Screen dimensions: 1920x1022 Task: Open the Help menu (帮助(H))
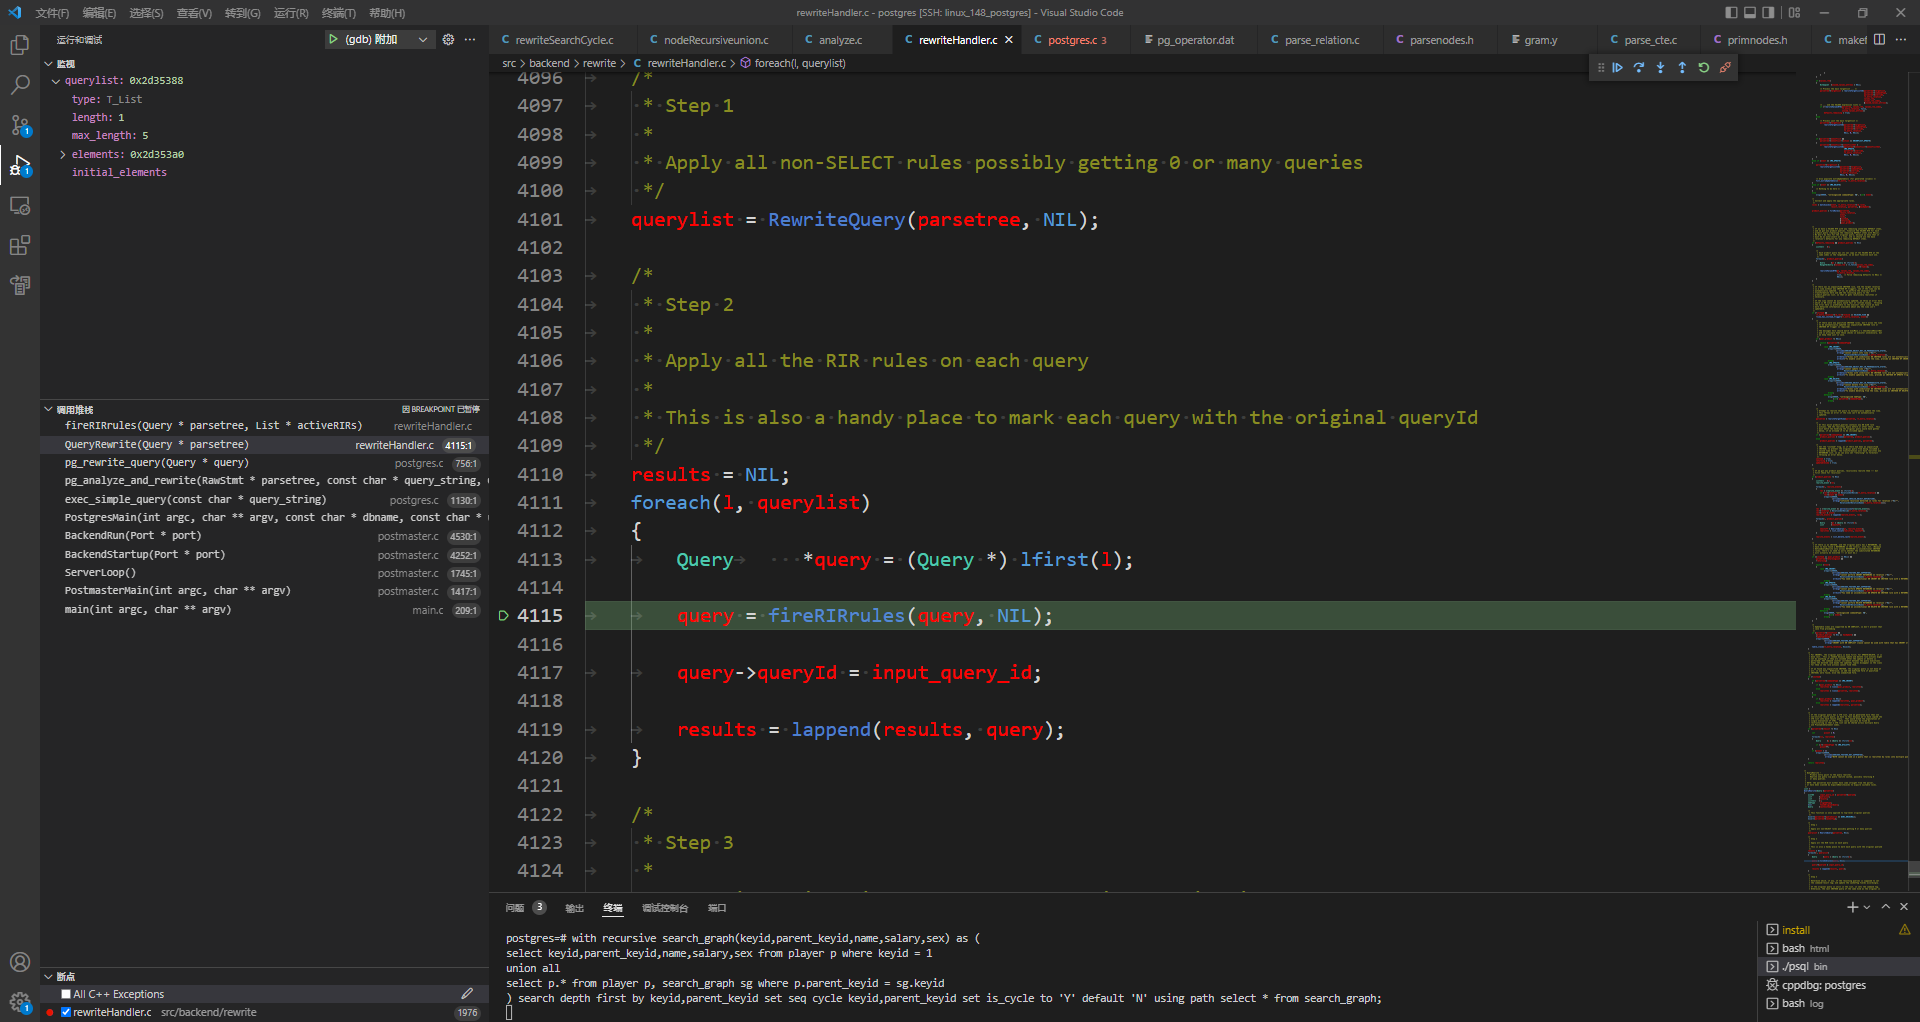[387, 13]
